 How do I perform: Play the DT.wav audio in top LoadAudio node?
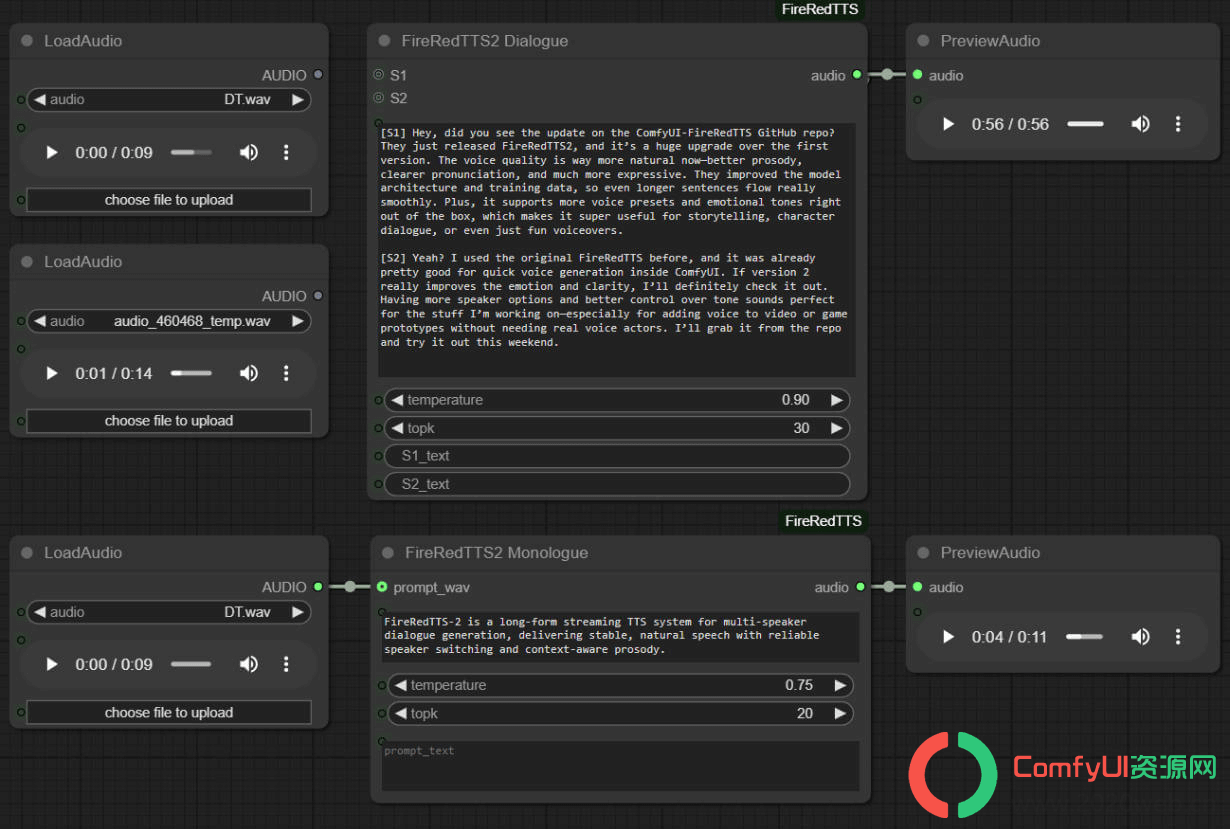pyautogui.click(x=52, y=152)
